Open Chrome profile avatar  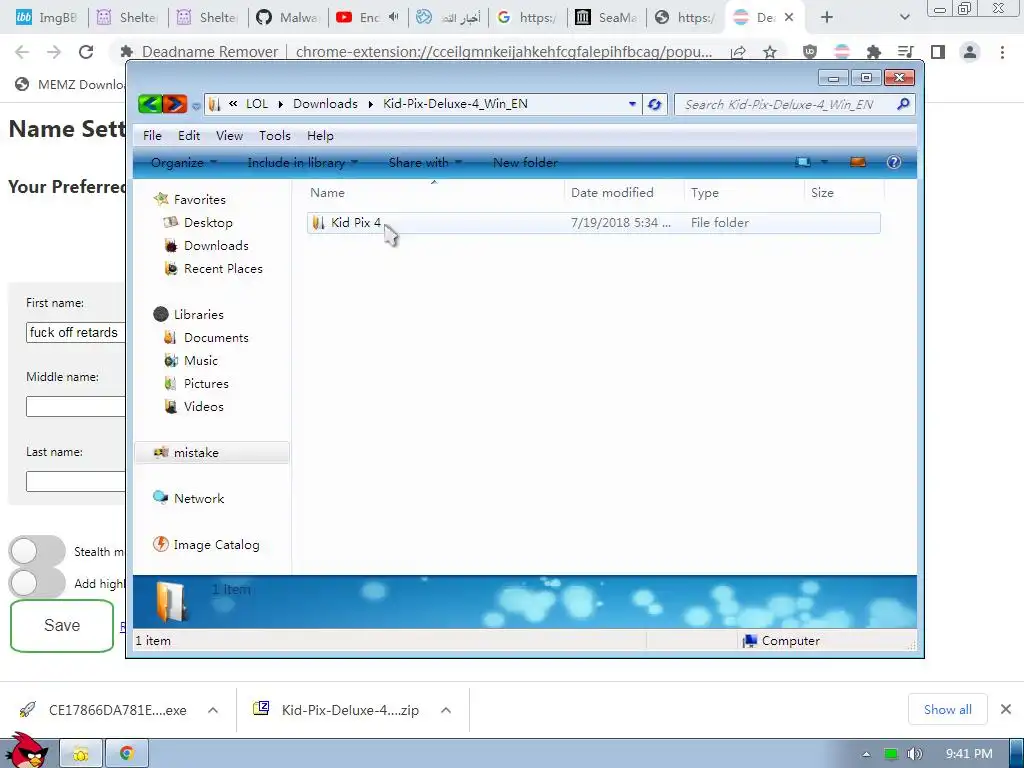pos(970,52)
